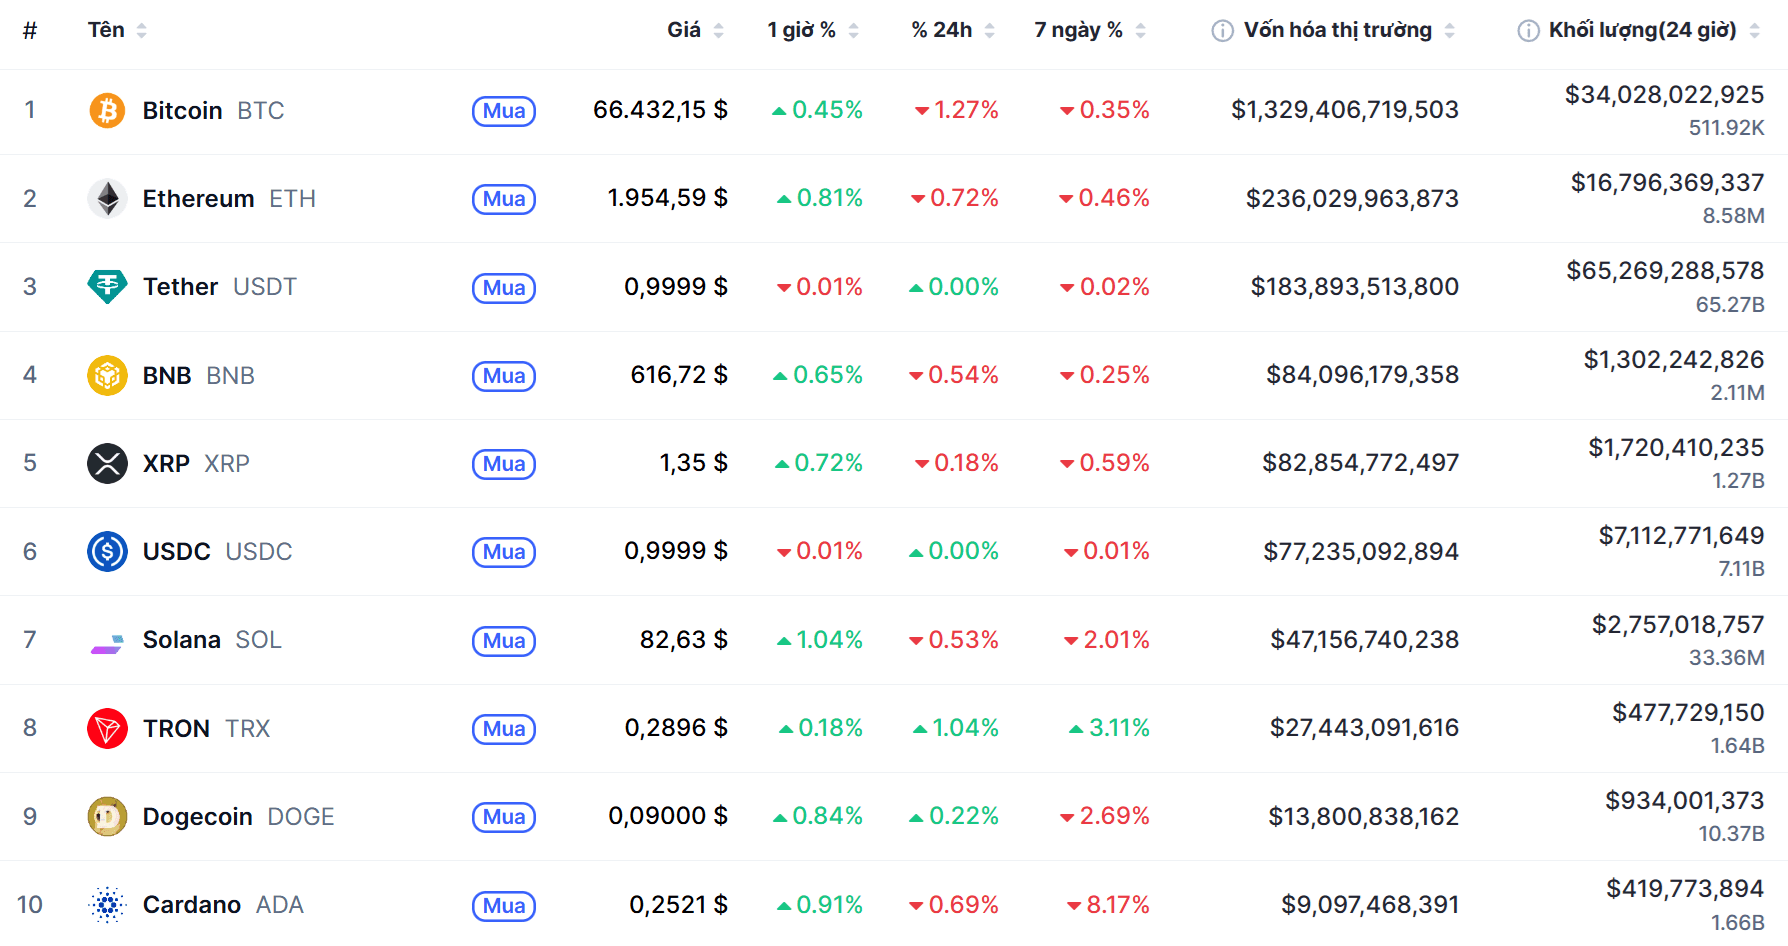Click the Mua button for Solana

[504, 641]
